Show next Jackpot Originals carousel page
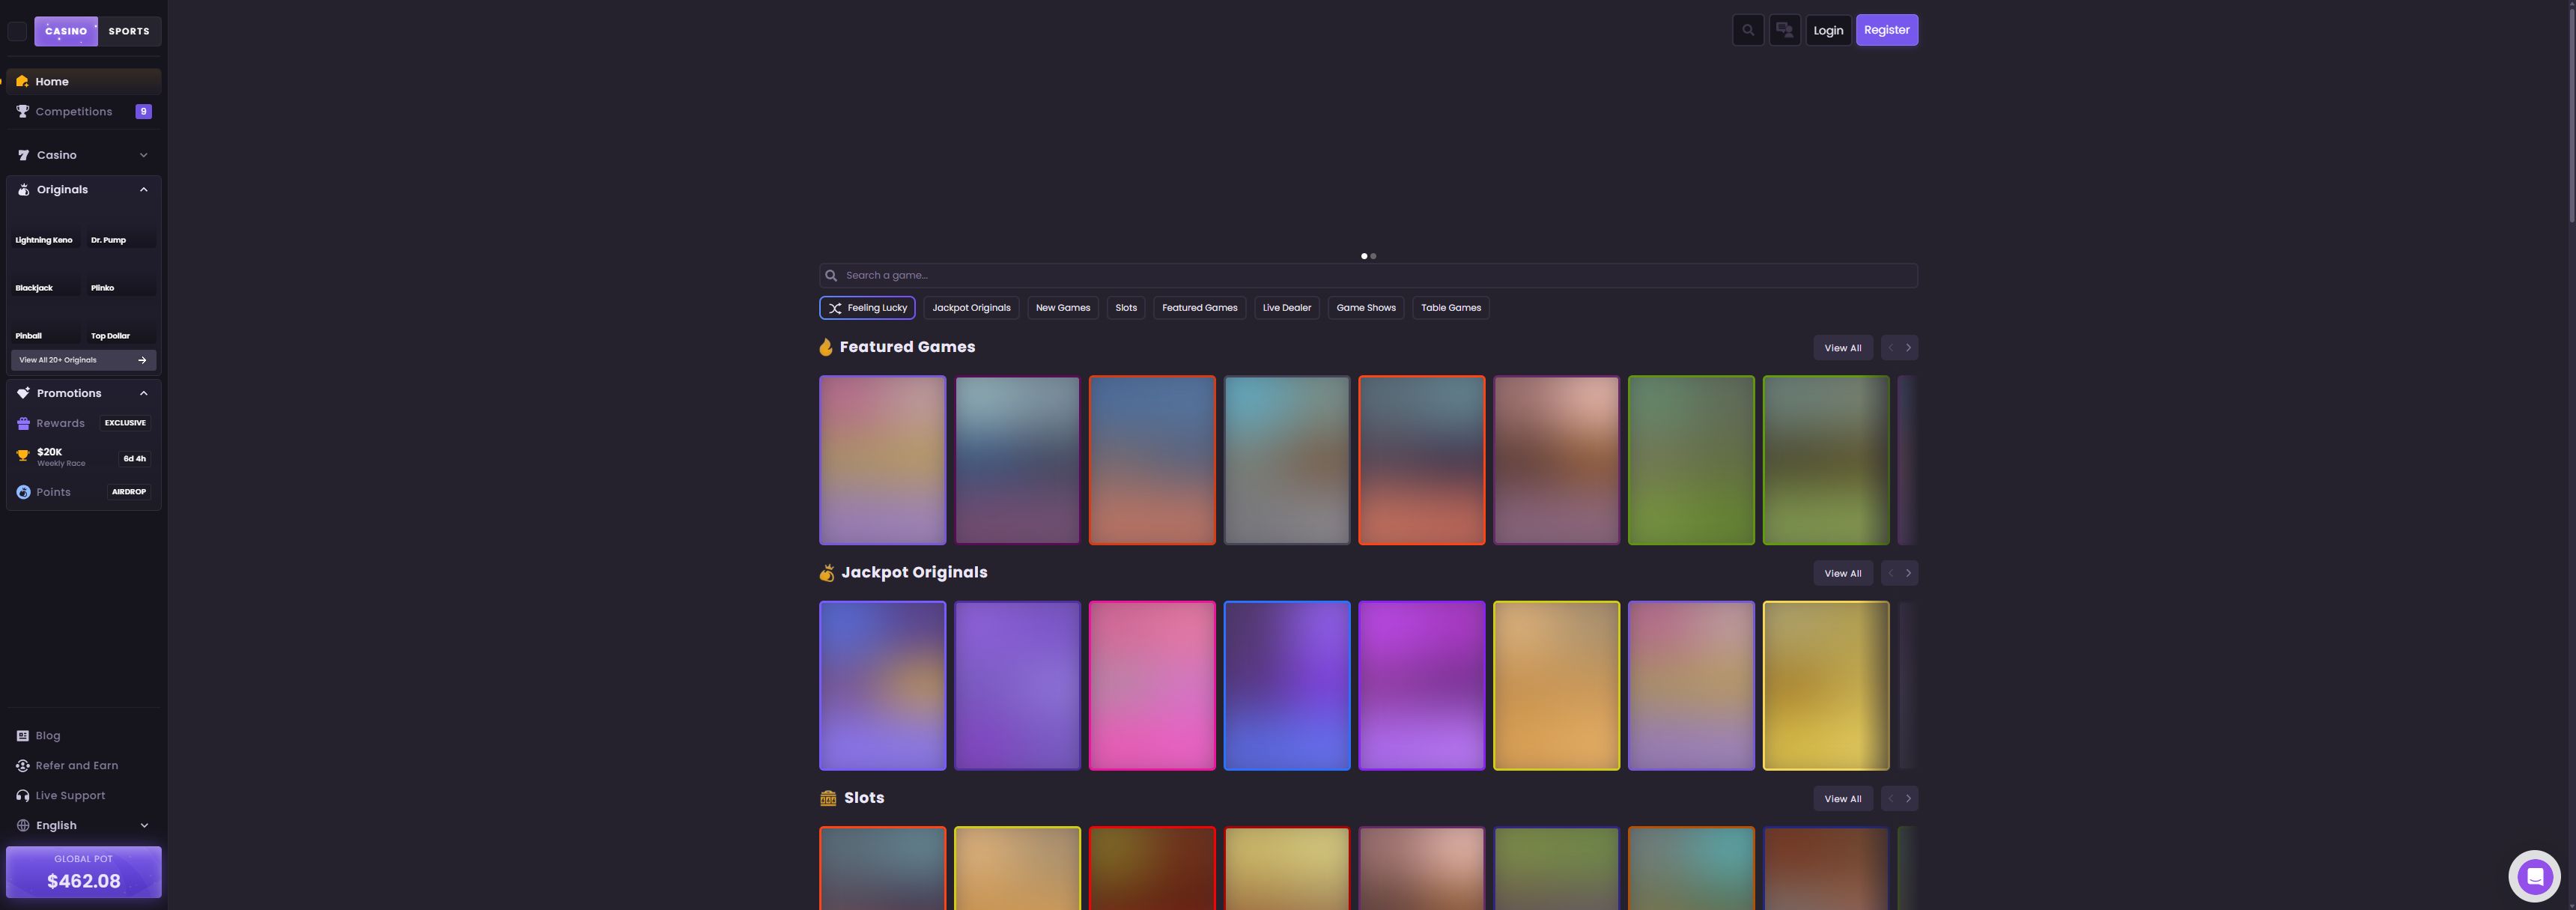The width and height of the screenshot is (2576, 910). point(1908,573)
